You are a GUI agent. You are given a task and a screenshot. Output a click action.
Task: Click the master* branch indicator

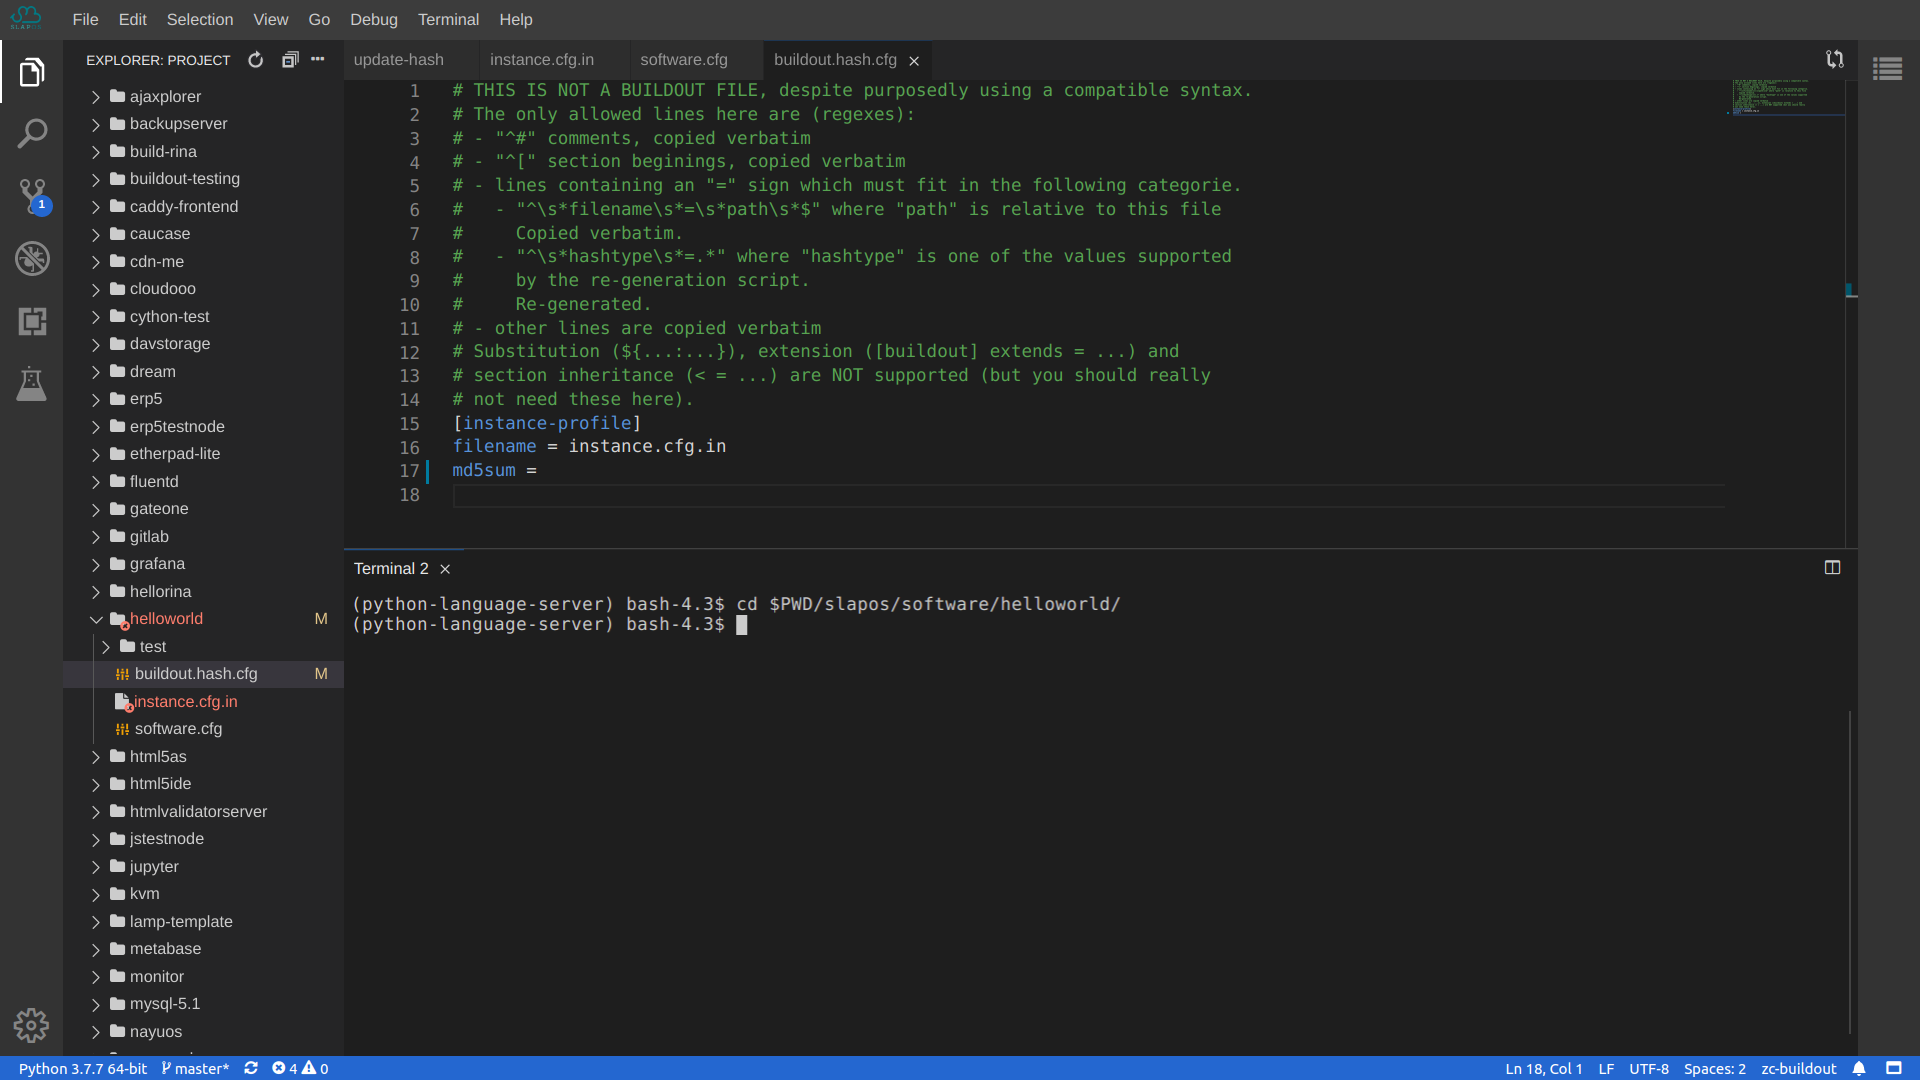point(196,1068)
